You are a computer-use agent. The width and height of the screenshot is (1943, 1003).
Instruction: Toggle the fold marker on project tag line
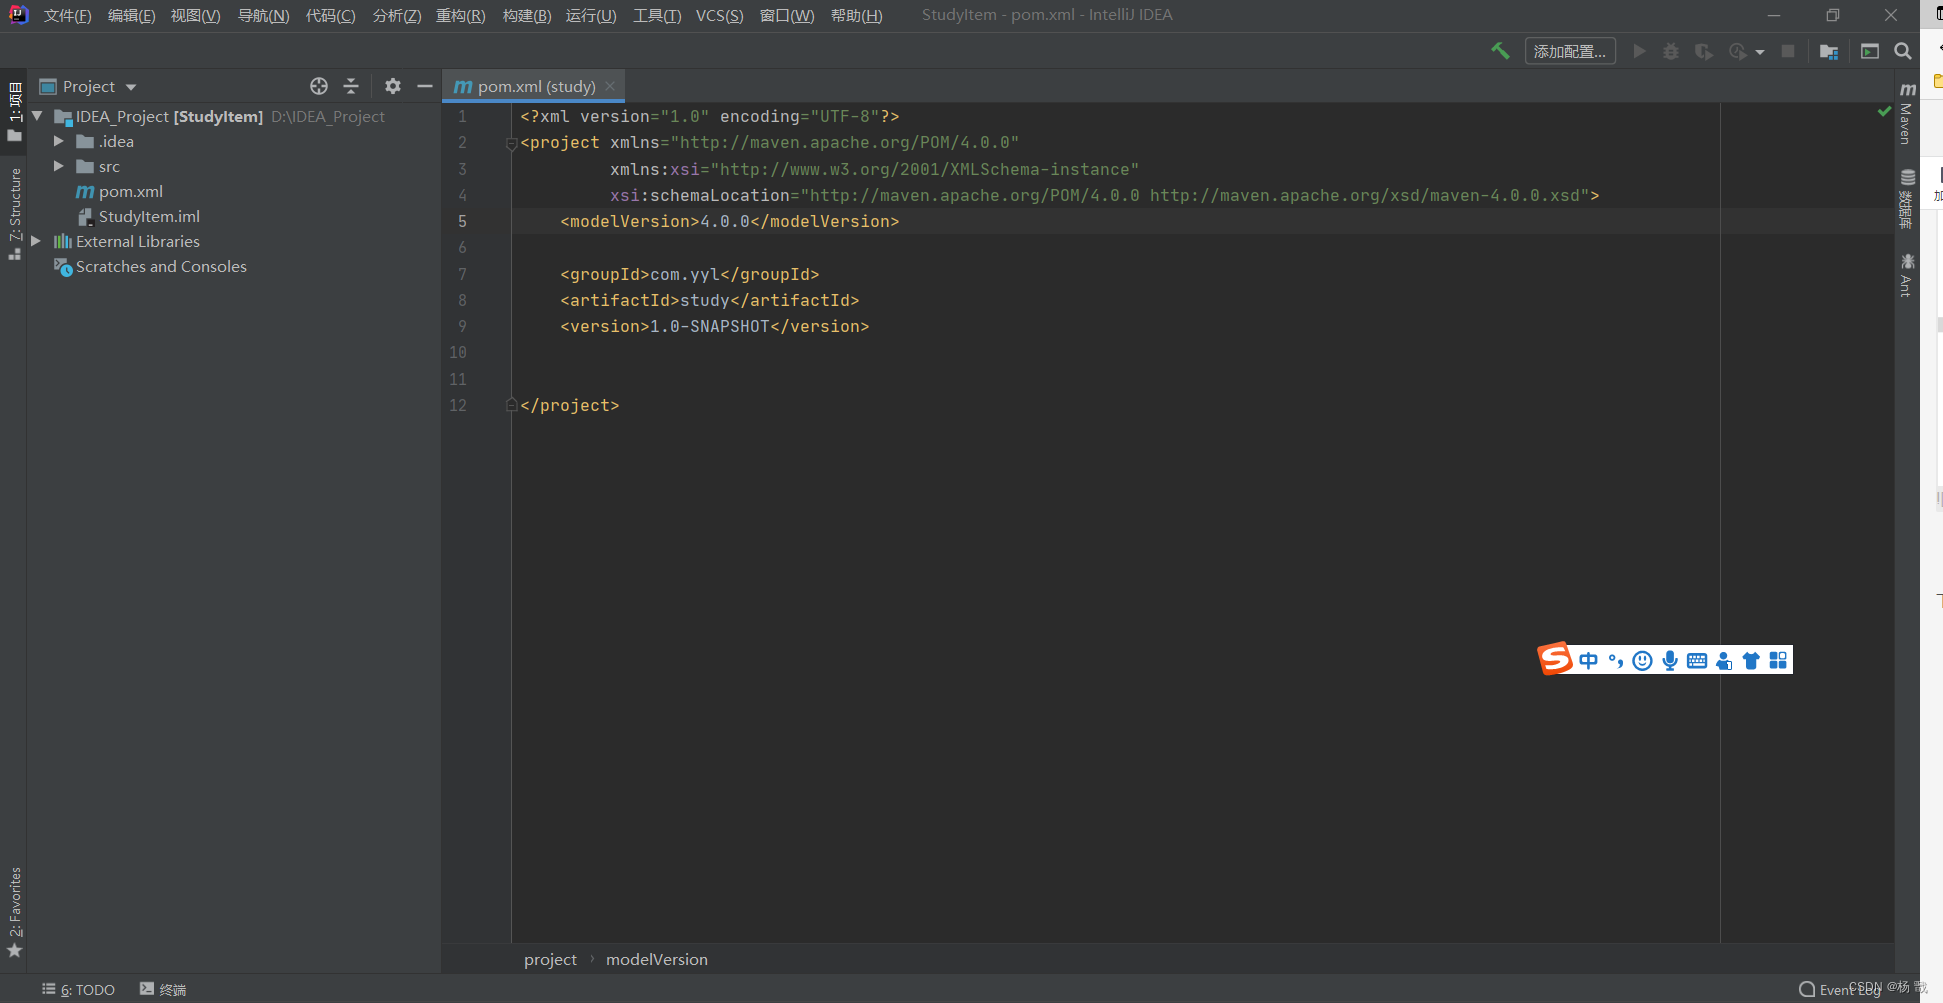[x=511, y=143]
